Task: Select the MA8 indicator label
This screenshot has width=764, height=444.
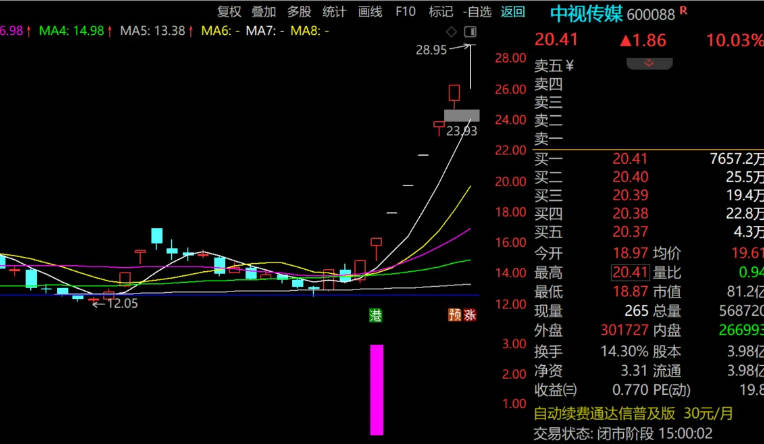Action: coord(309,31)
